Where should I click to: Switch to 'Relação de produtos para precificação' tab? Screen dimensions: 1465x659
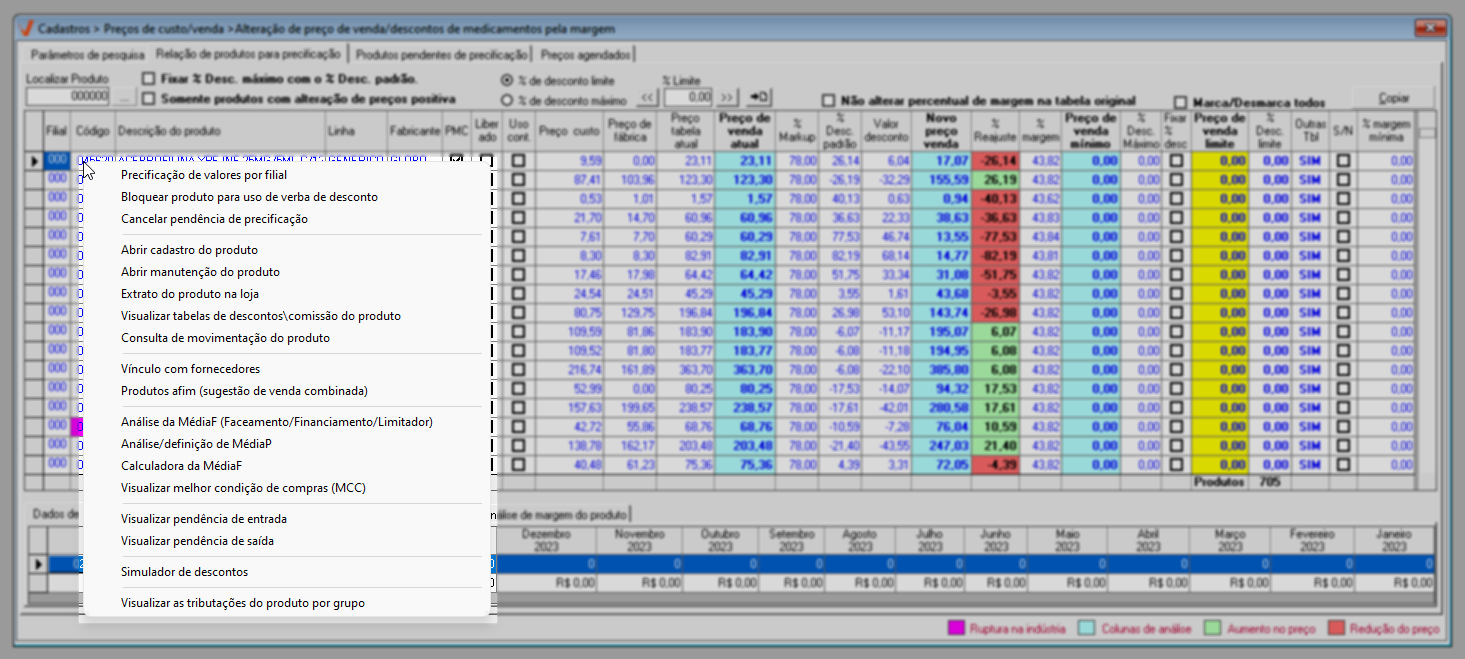[x=248, y=54]
